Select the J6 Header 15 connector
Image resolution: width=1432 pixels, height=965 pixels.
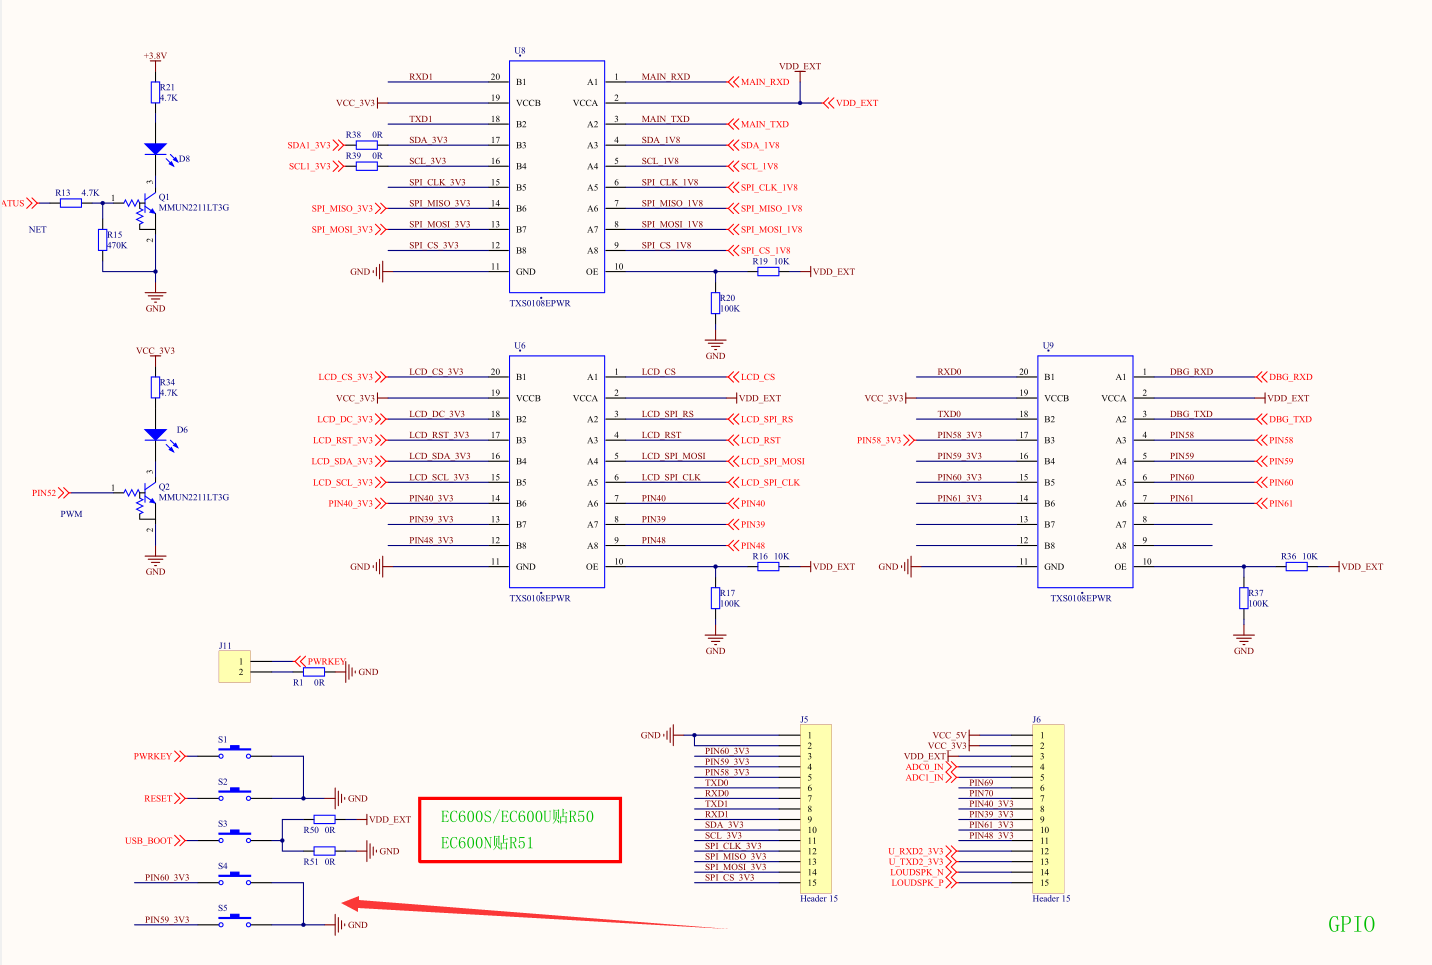click(x=1048, y=809)
